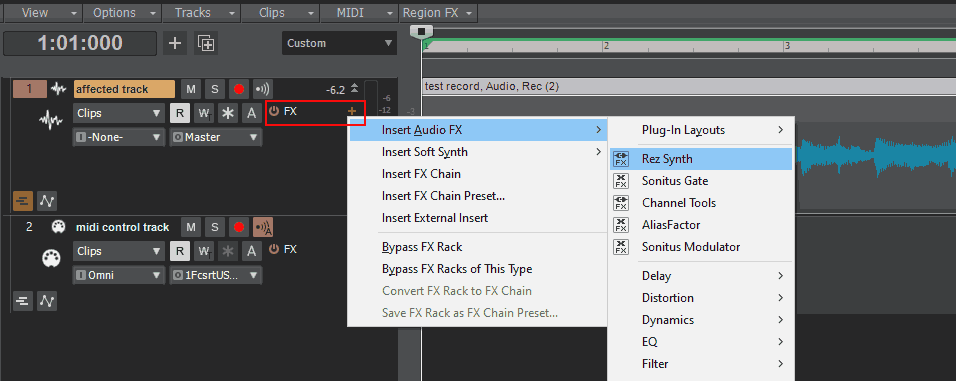Expand the Plug-In Layouts submenu
The image size is (956, 381).
(701, 130)
